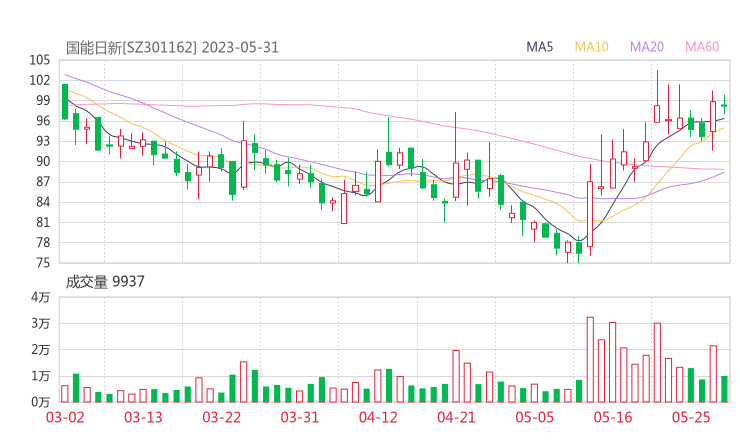The image size is (740, 440).
Task: Click the 03-31 date label
Action: (x=300, y=417)
